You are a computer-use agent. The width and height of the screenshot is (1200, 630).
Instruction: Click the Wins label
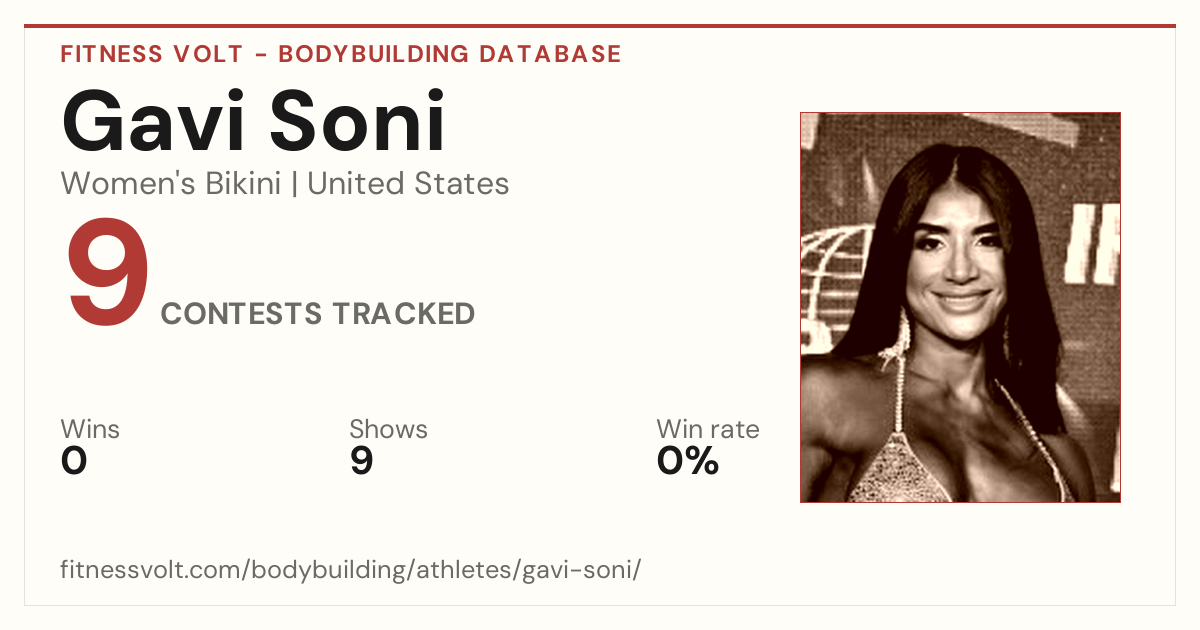pyautogui.click(x=90, y=429)
